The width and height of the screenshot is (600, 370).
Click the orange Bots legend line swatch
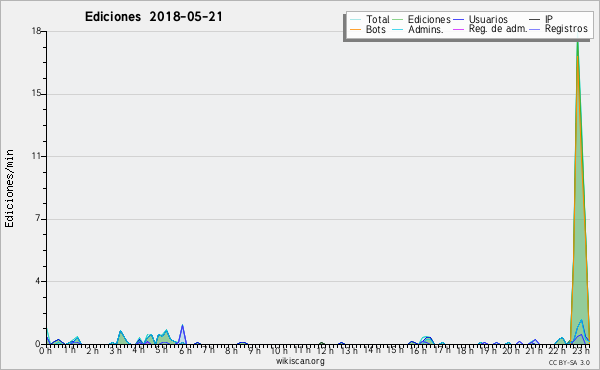click(355, 29)
